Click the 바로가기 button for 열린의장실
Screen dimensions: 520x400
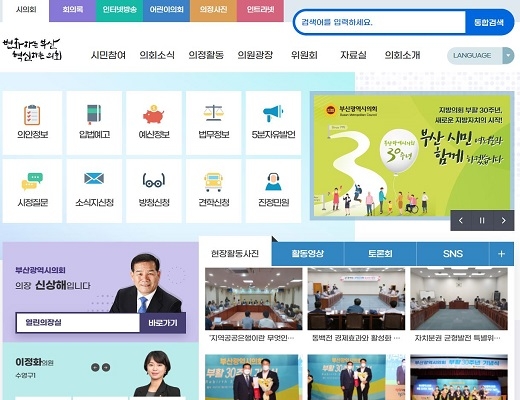point(163,323)
